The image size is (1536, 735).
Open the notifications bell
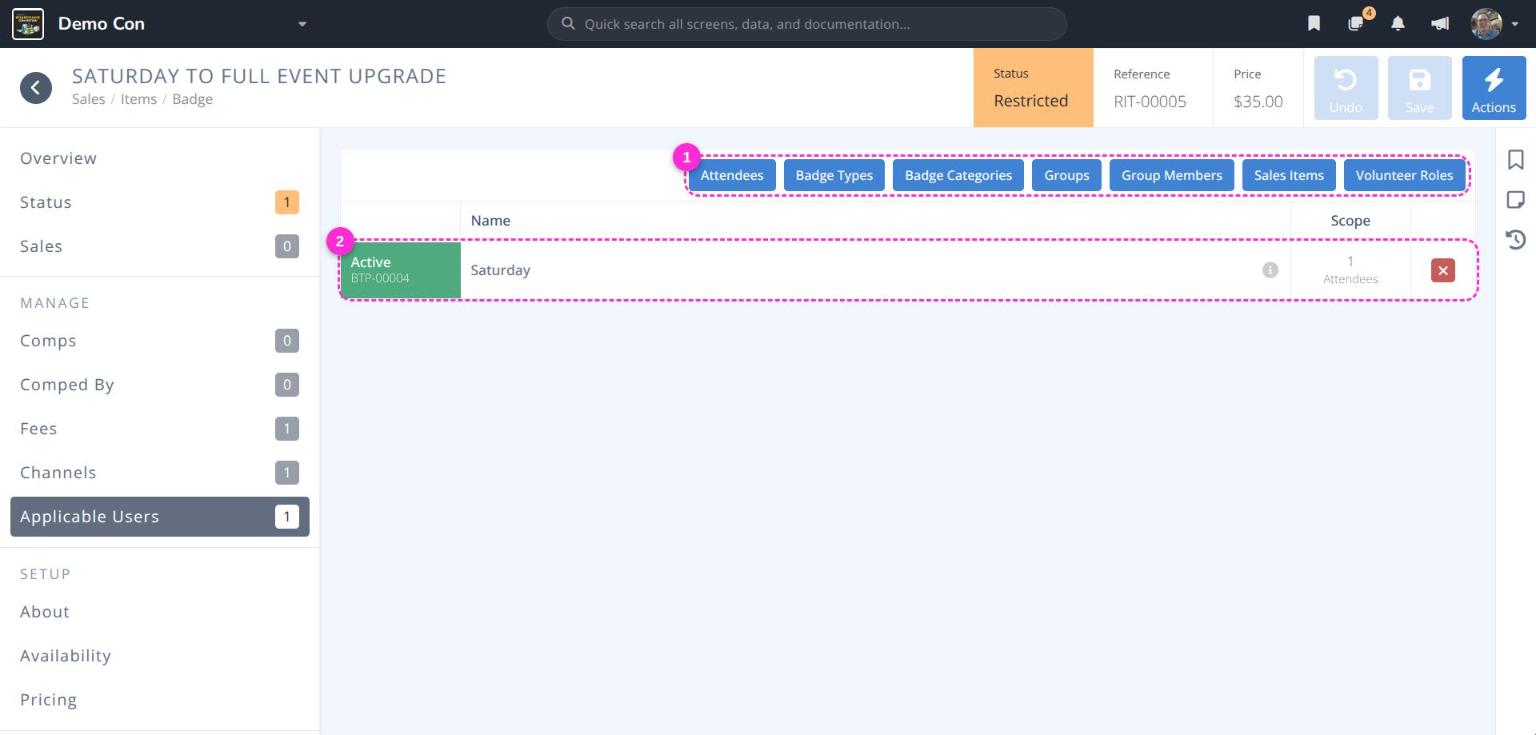point(1398,24)
